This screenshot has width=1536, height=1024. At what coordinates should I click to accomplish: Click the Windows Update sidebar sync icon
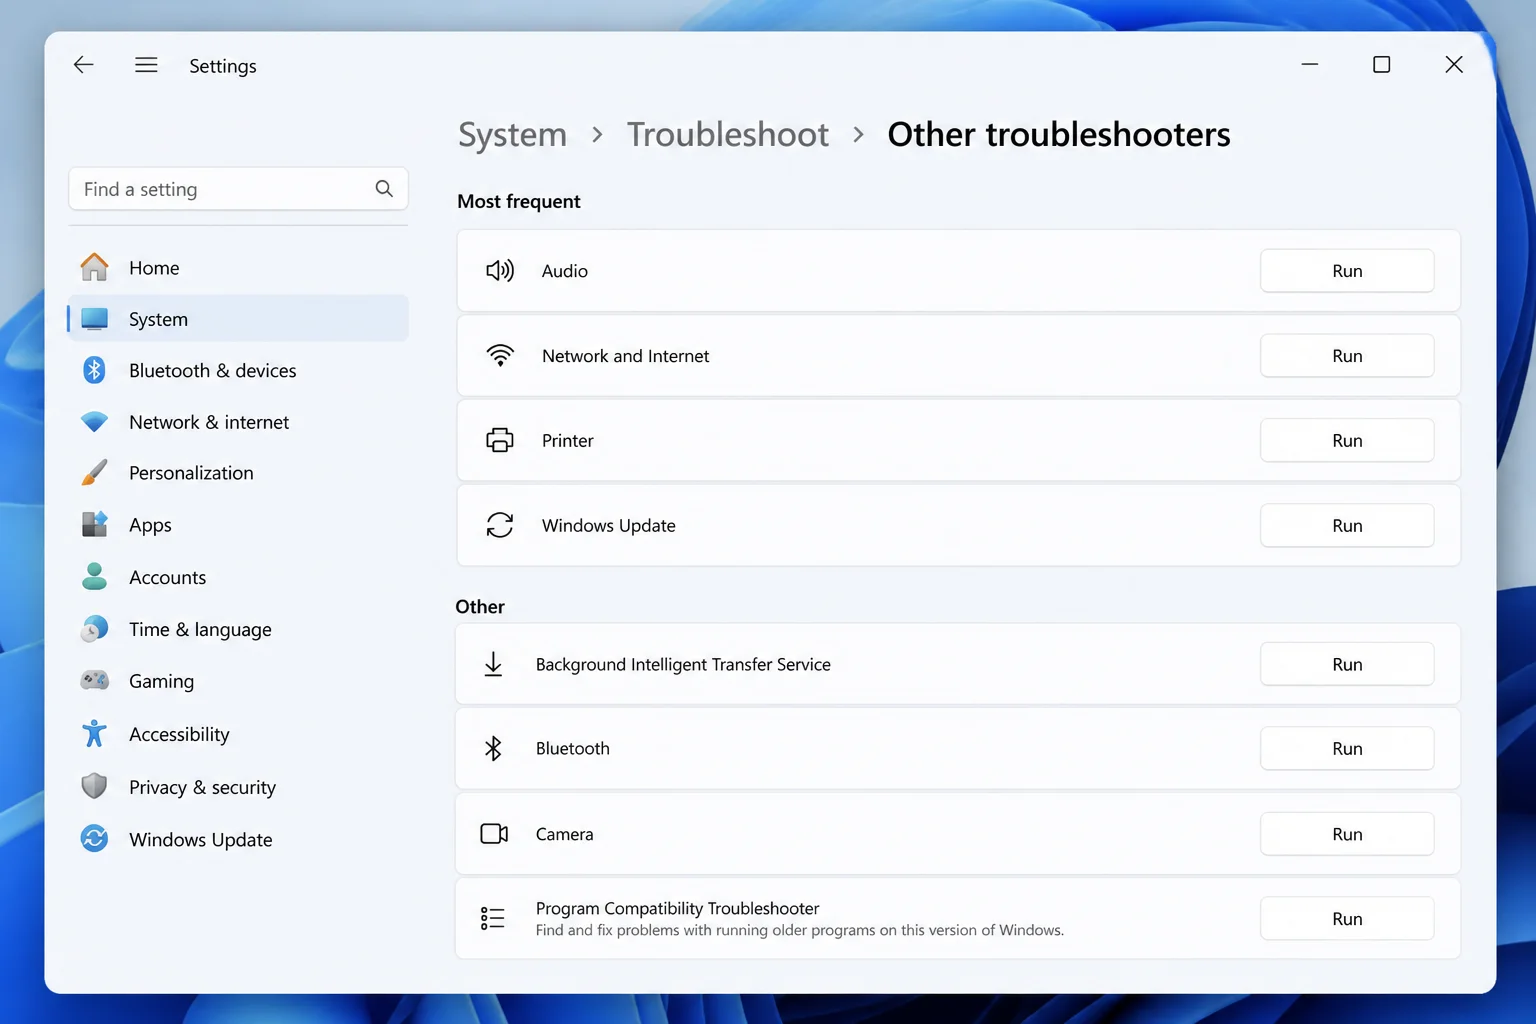94,838
